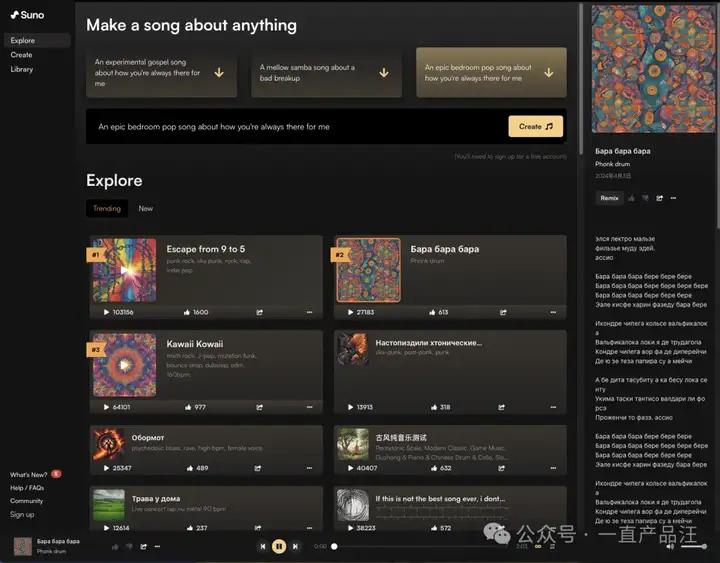Open the Kawaii Kowaii cover art
The width and height of the screenshot is (720, 563).
coord(124,365)
